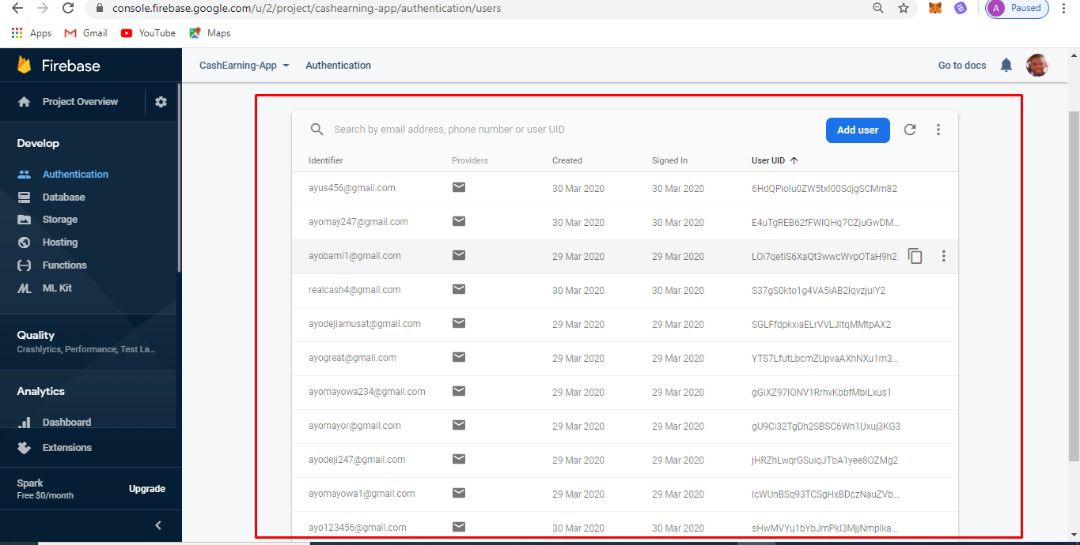
Task: Select Storage in the Develop menu
Action: coord(59,219)
